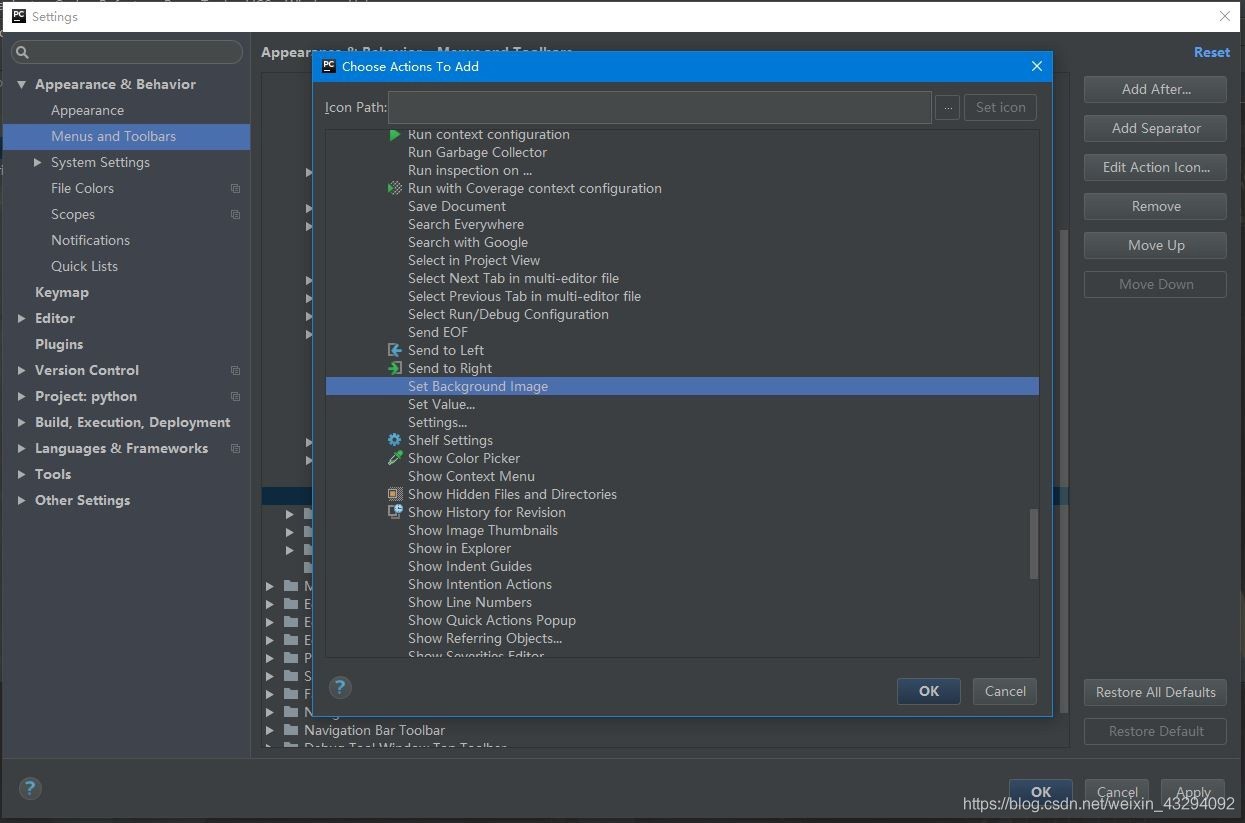Expand the Tools section
The height and width of the screenshot is (823, 1245).
(21, 474)
